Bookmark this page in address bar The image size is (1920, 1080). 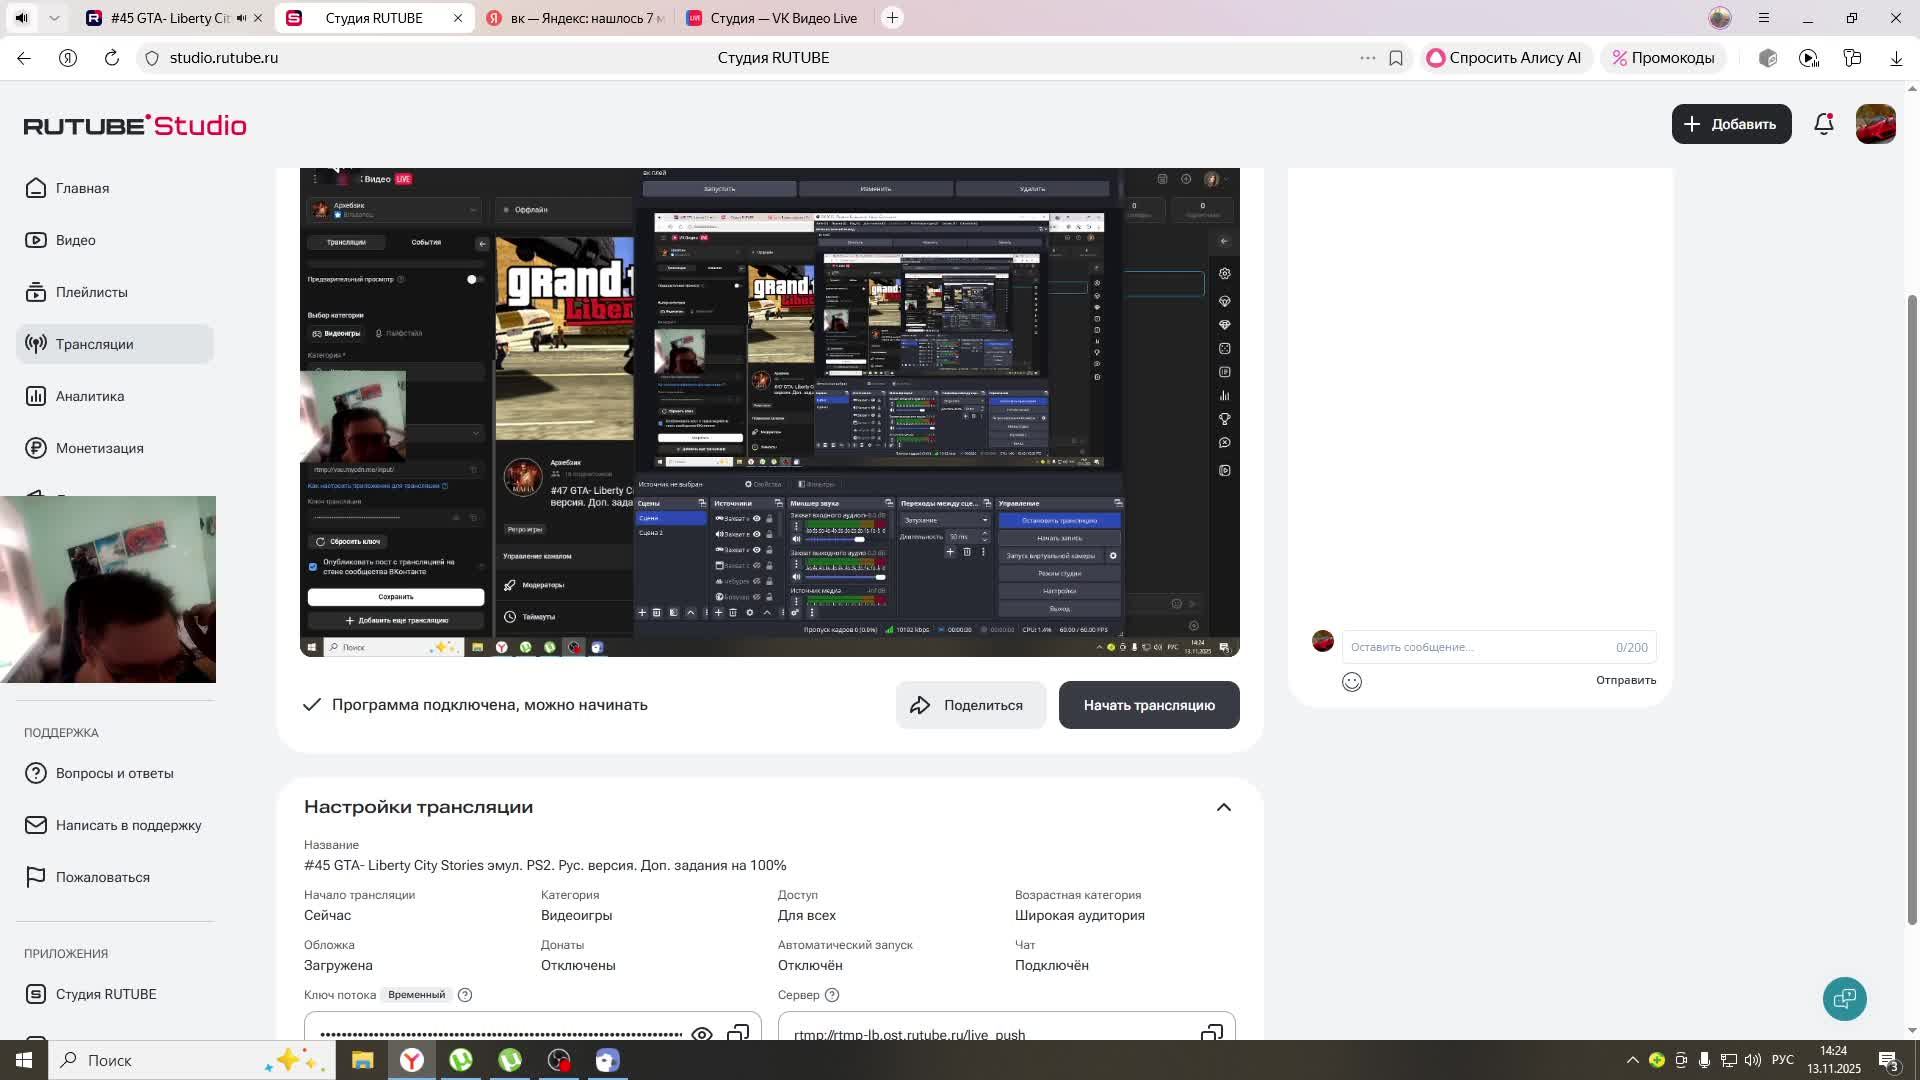1396,58
